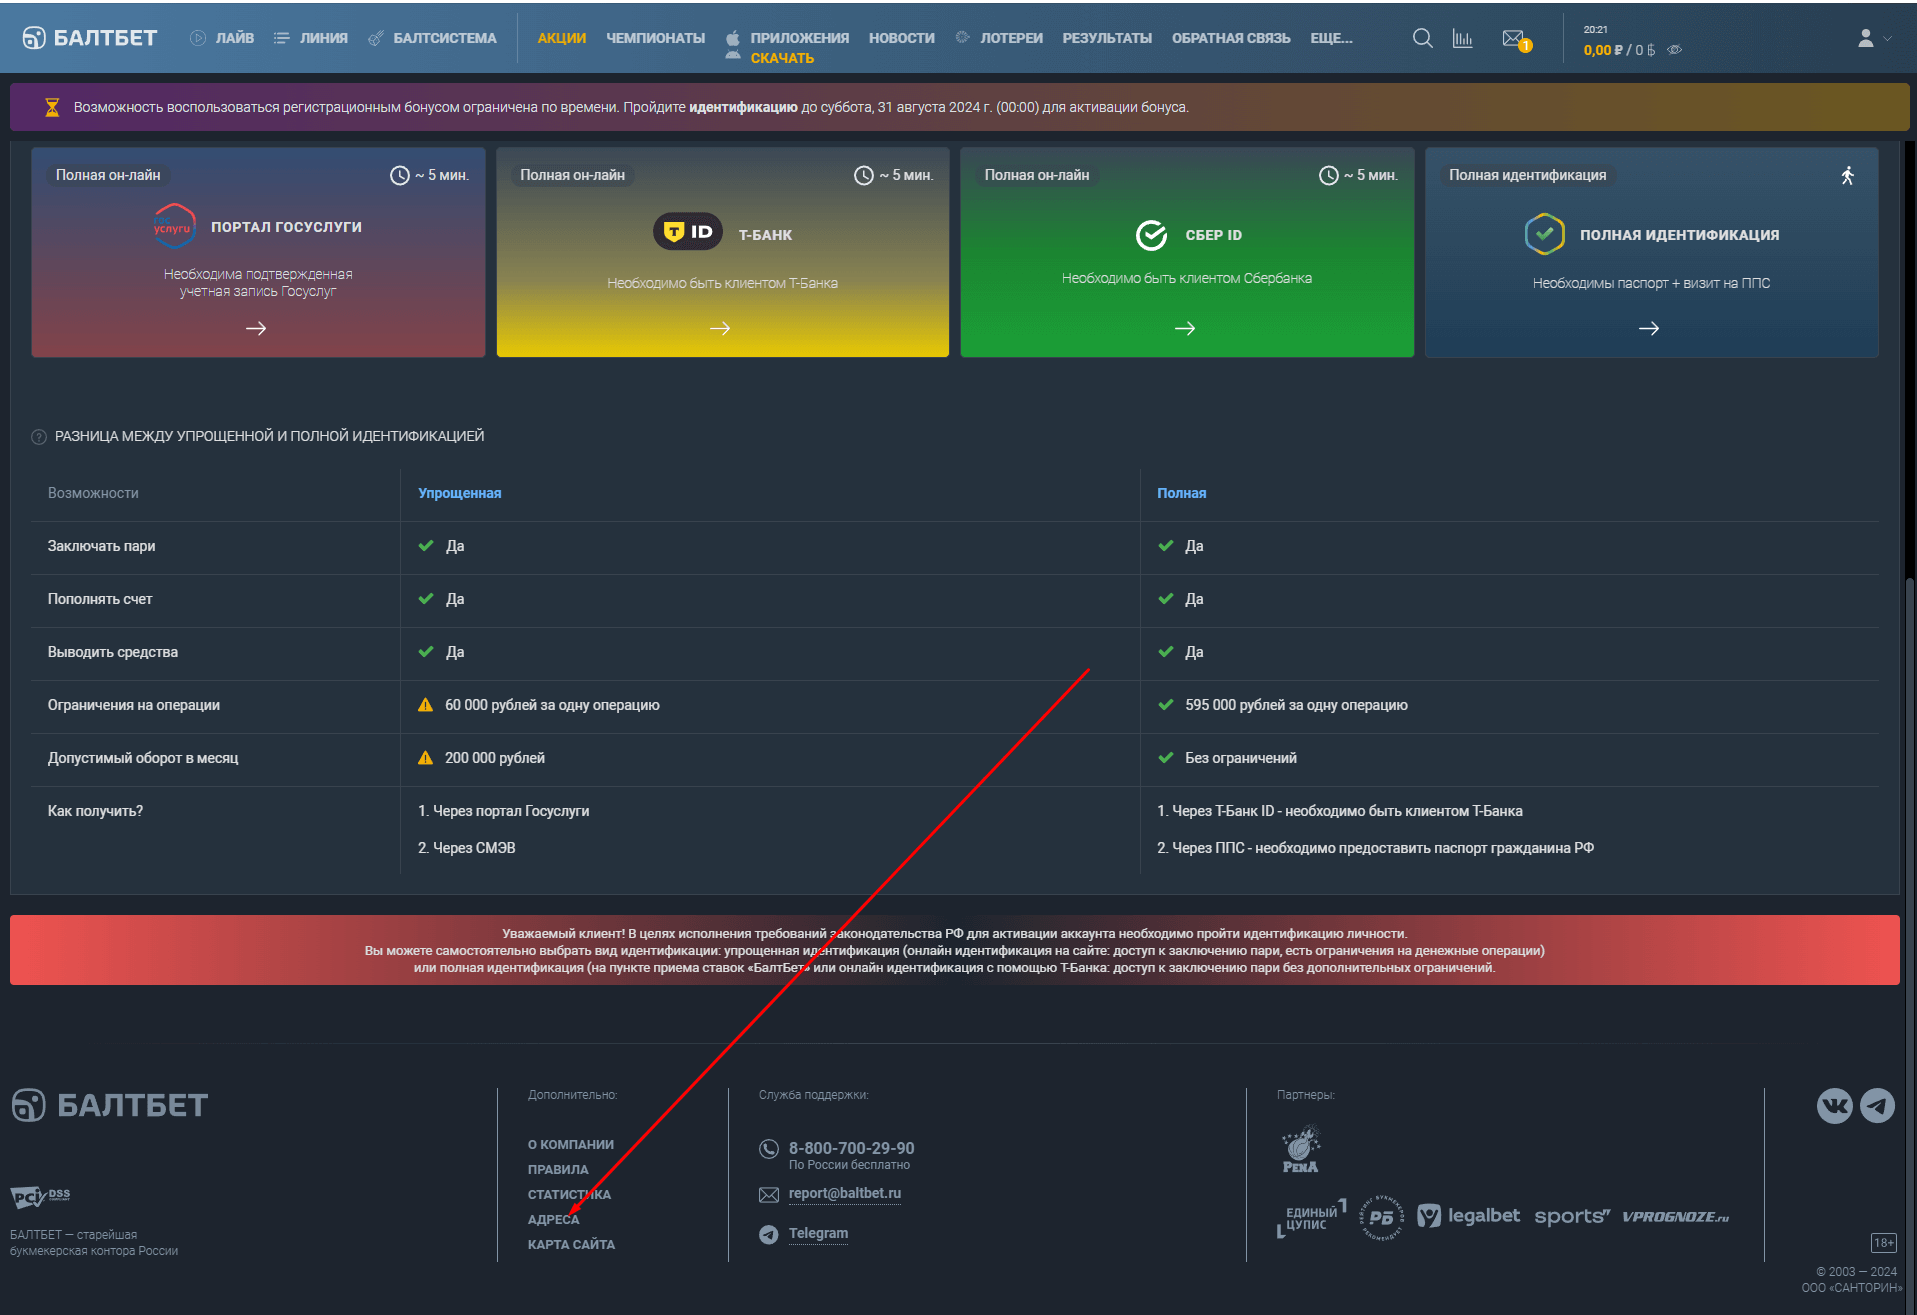1917x1315 pixels.
Task: Click the clock icon on Госуслуги card
Action: point(400,175)
